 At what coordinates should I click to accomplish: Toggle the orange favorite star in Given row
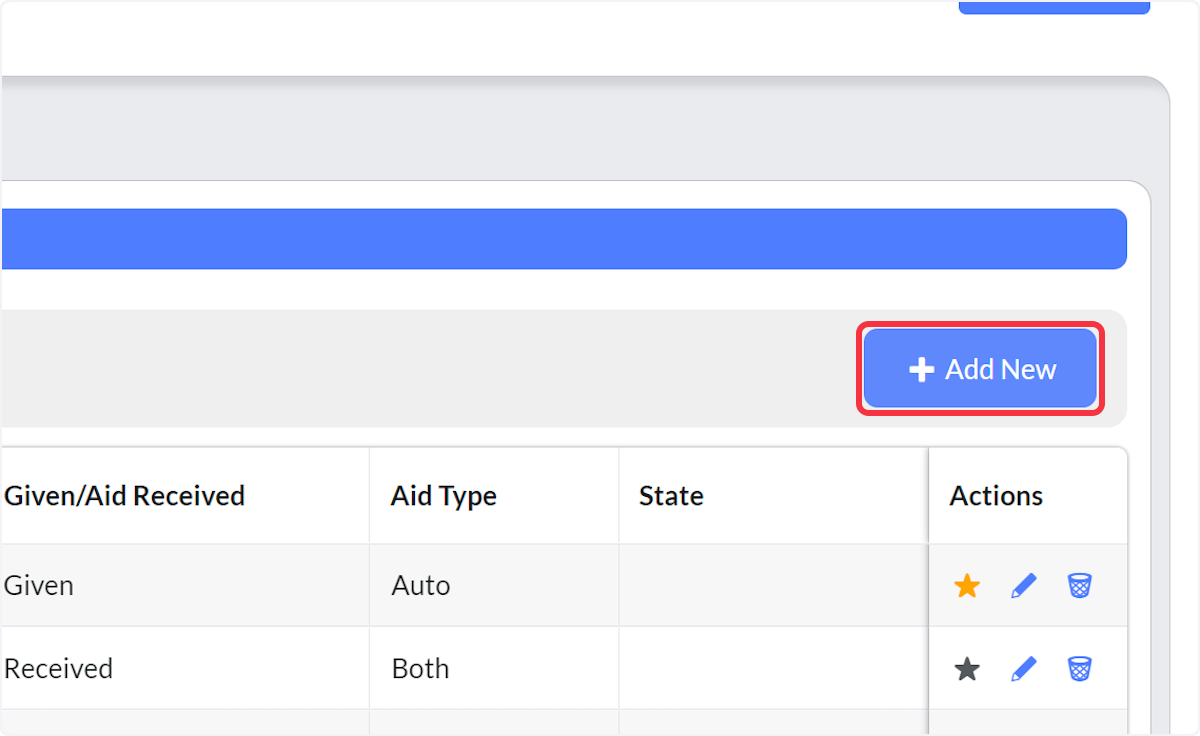[967, 586]
